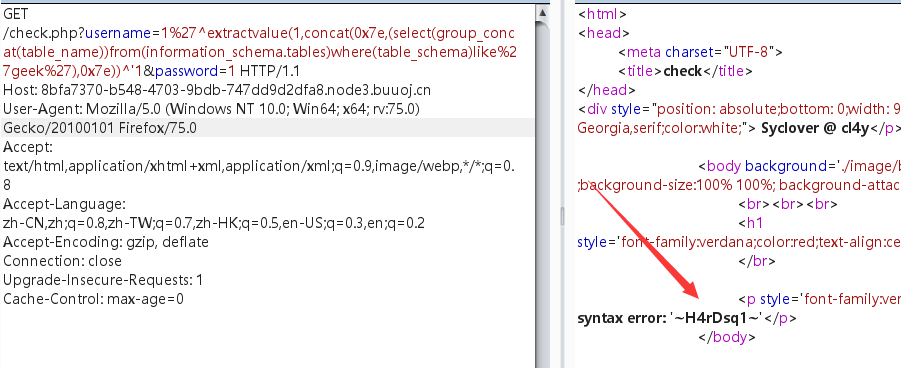Click the '<br><br><br>' line in response
Image resolution: width=901 pixels, height=368 pixels.
788,204
